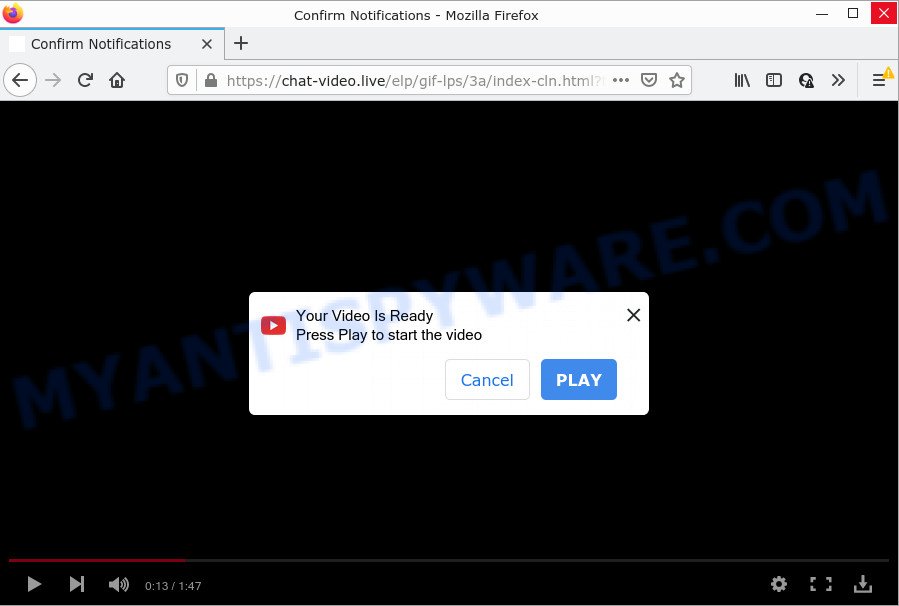Screen dimensions: 899x606
Task: Cancel the video ready dialog
Action: click(x=487, y=380)
